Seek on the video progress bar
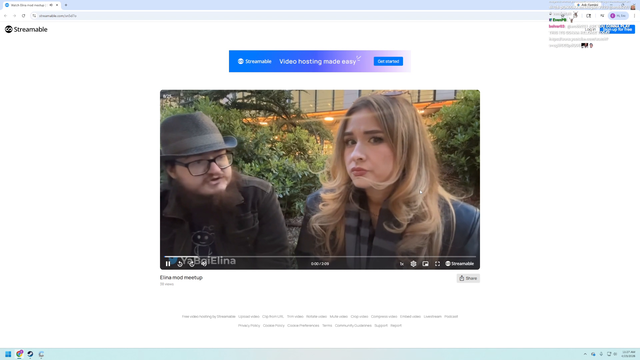This screenshot has width=640, height=360. pos(320,257)
